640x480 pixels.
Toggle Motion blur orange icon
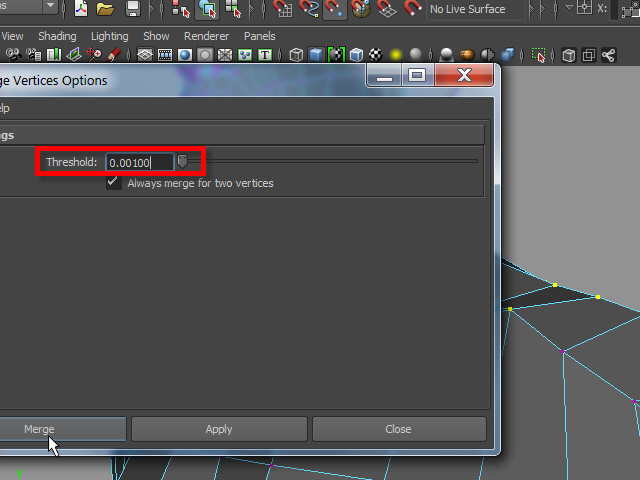coord(467,55)
